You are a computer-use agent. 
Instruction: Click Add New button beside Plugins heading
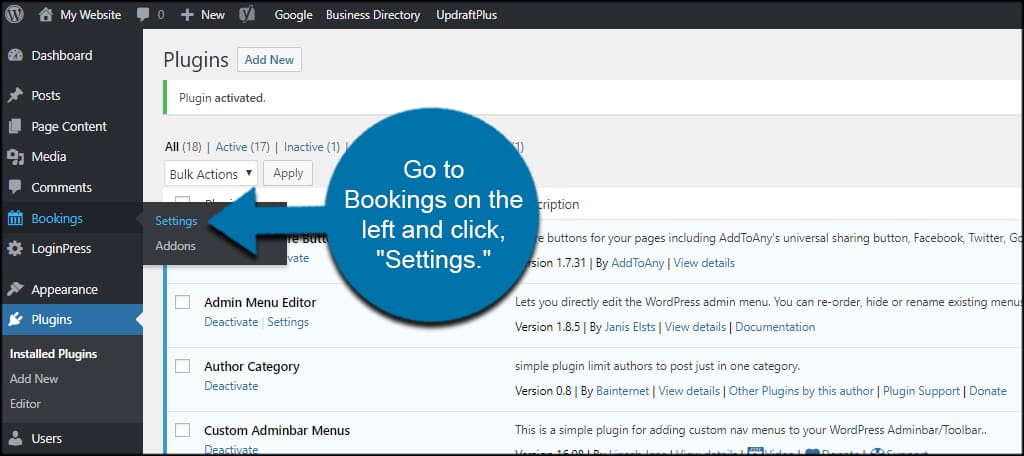(269, 59)
